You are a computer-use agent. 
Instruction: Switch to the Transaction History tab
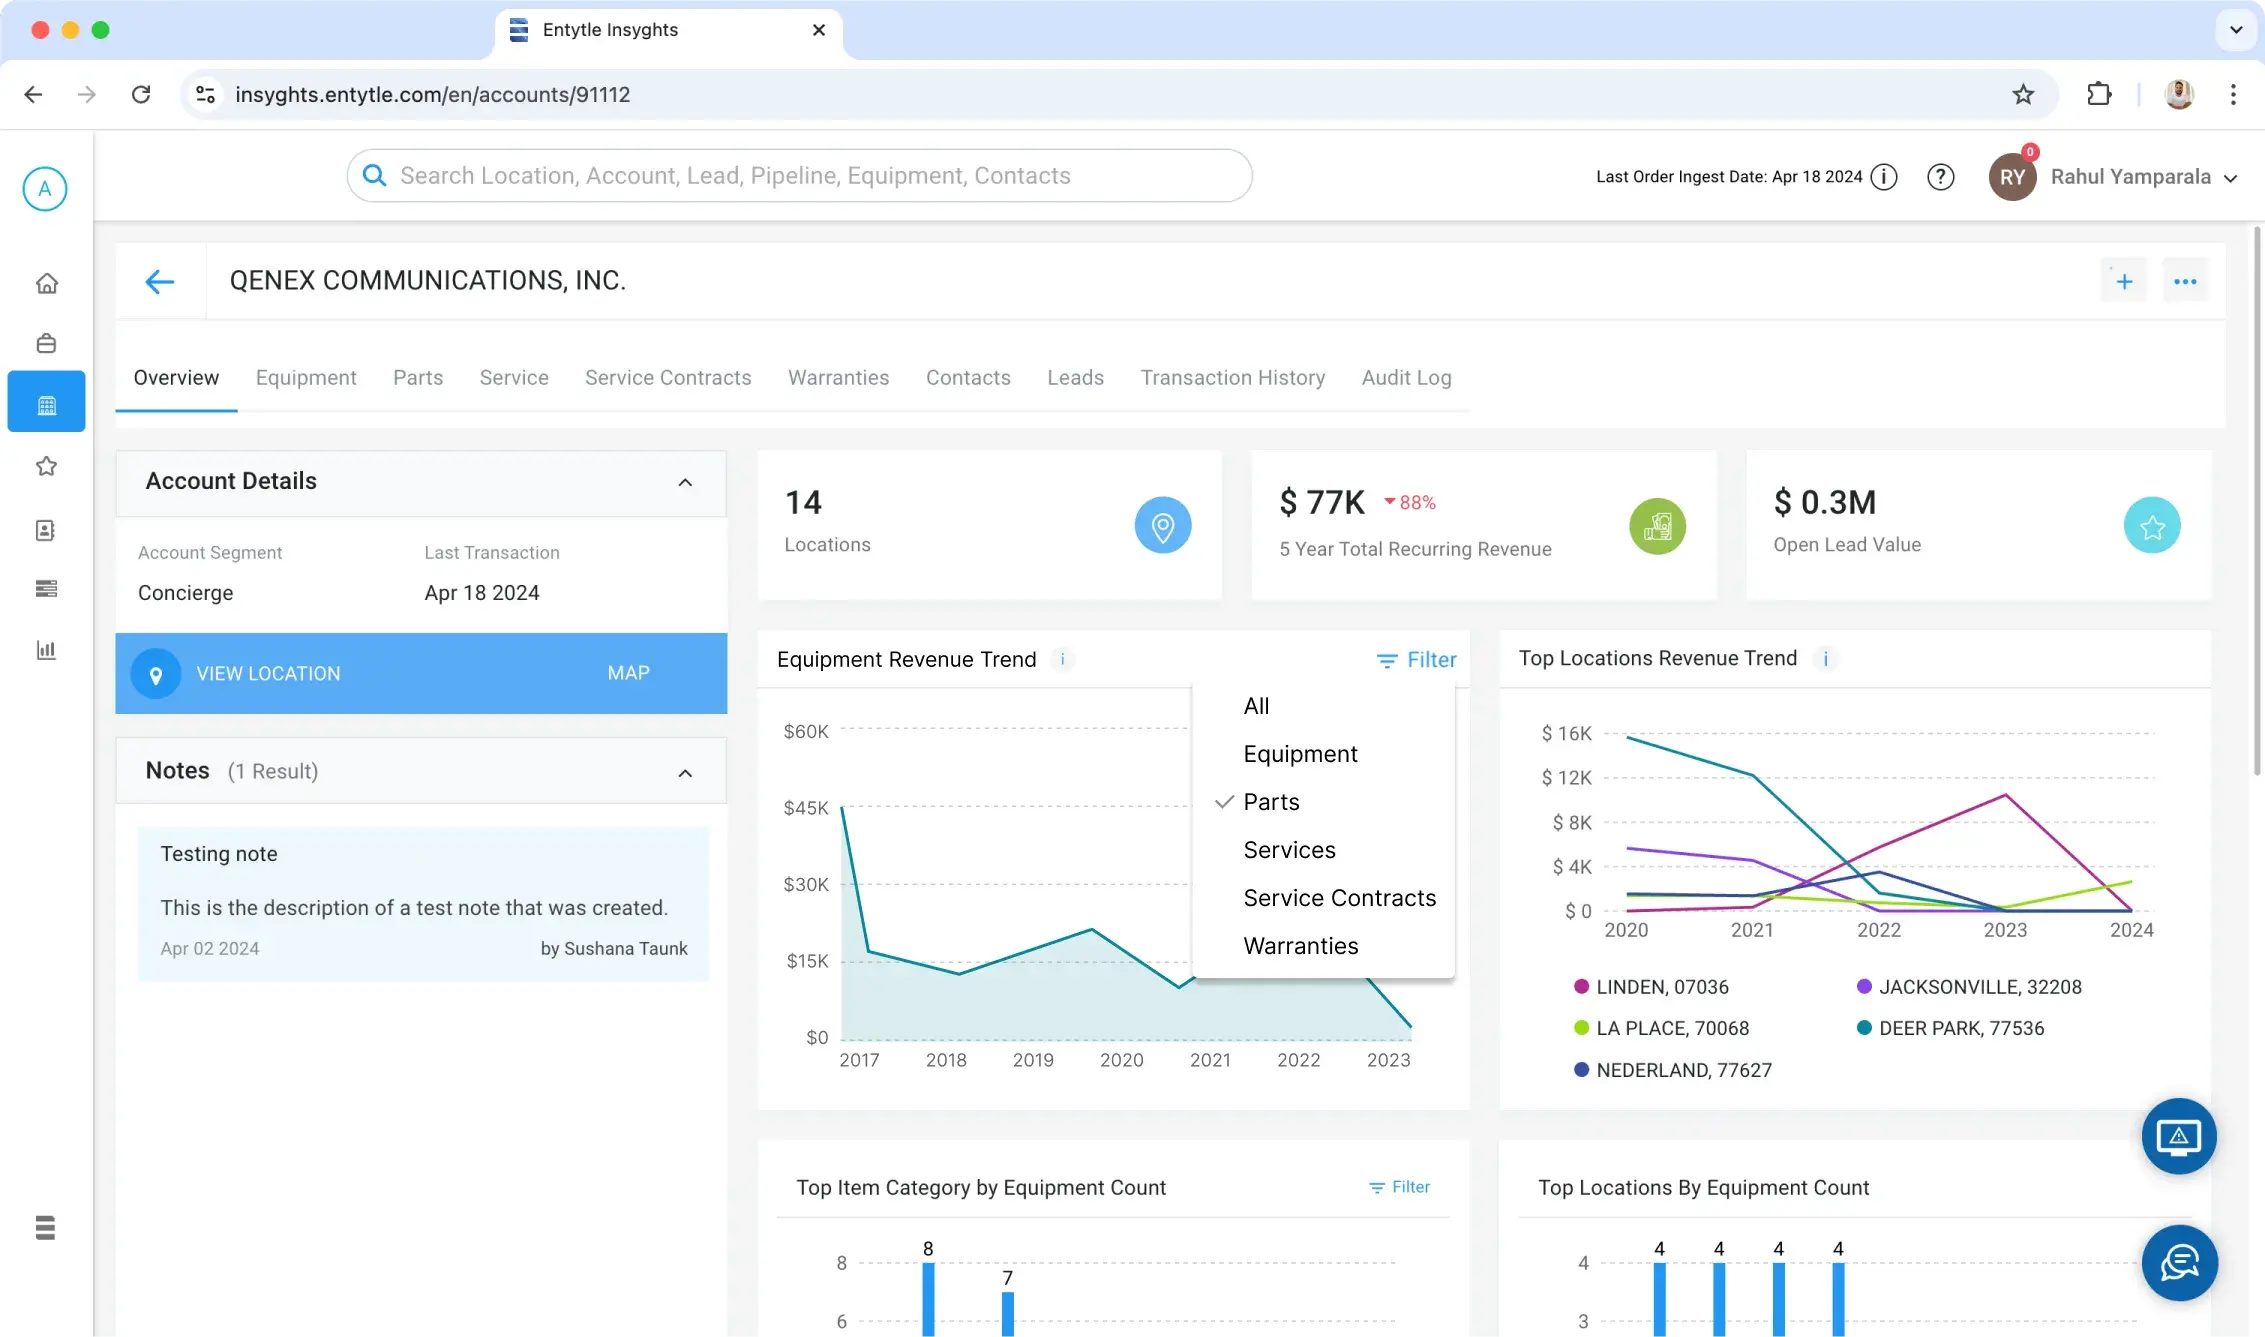[1232, 378]
